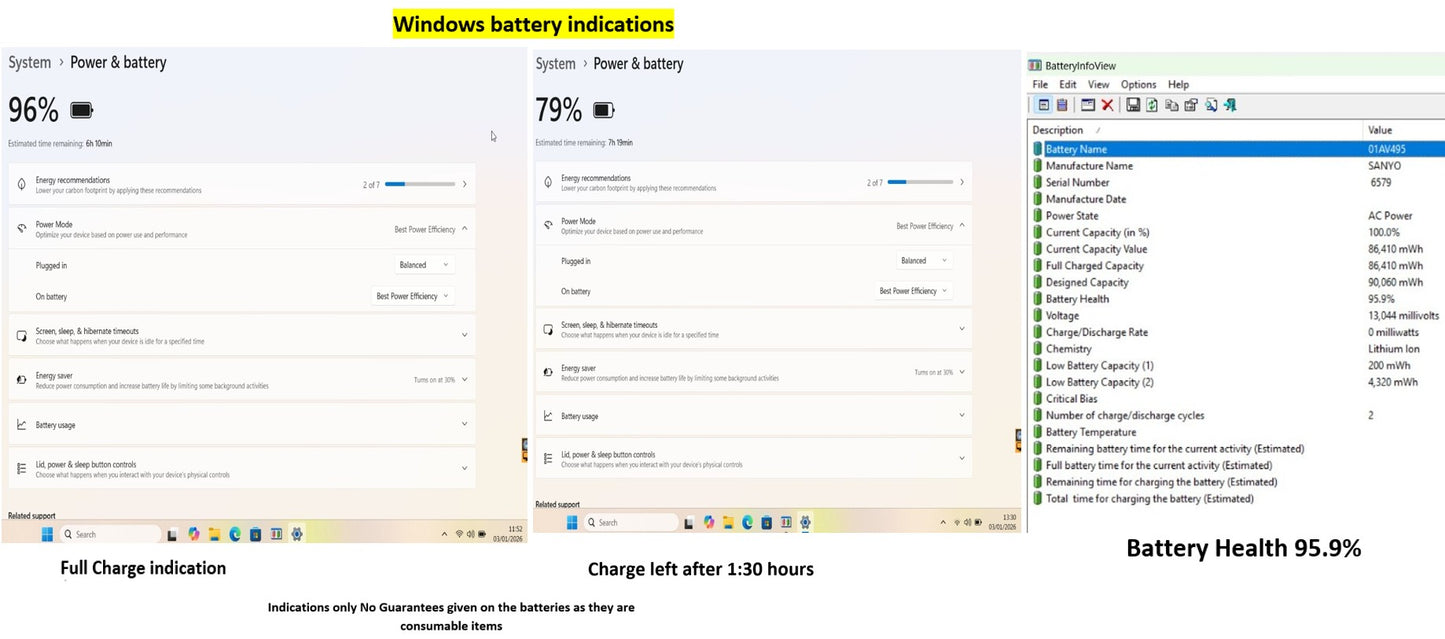Image resolution: width=1445 pixels, height=639 pixels.
Task: Click the Exit door icon in BatteryInfoView toolbar
Action: (1230, 105)
